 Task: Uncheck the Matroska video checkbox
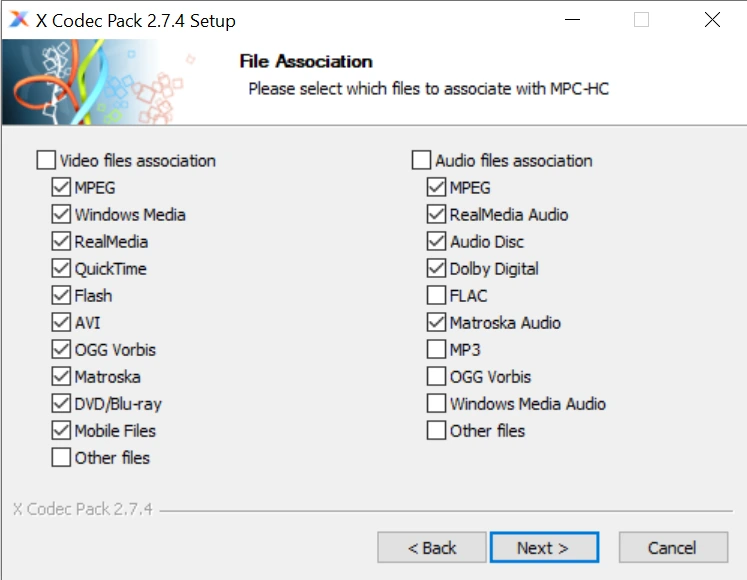[x=61, y=377]
